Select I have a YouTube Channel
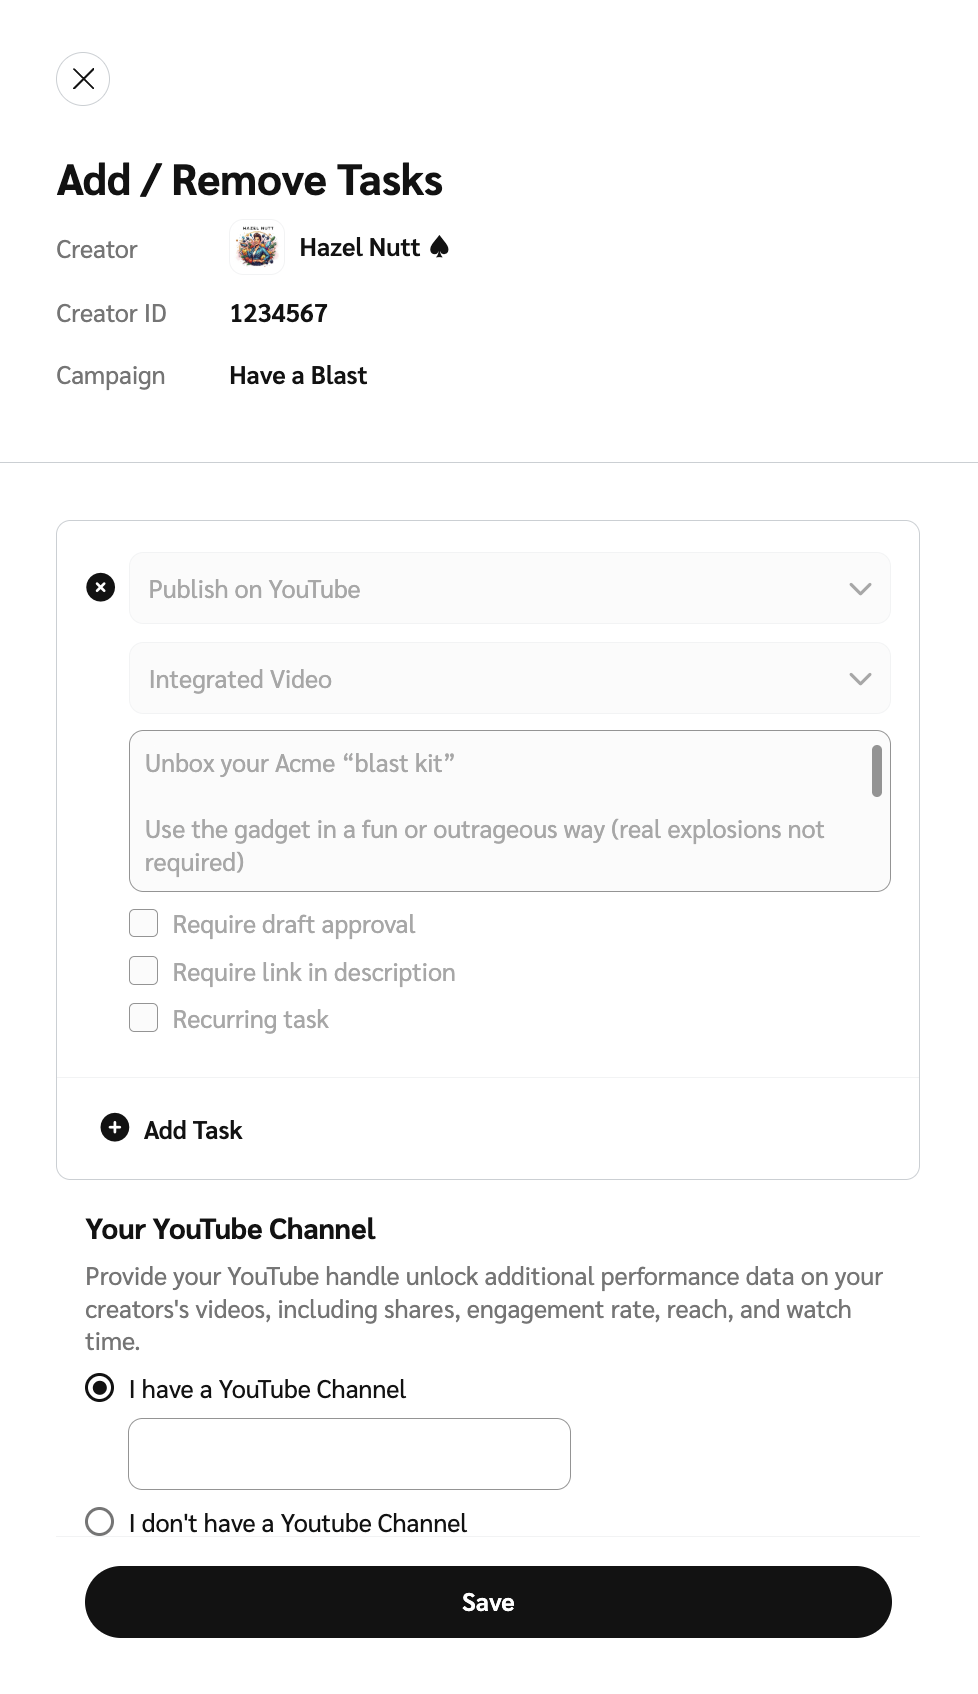The image size is (978, 1694). click(x=100, y=1388)
